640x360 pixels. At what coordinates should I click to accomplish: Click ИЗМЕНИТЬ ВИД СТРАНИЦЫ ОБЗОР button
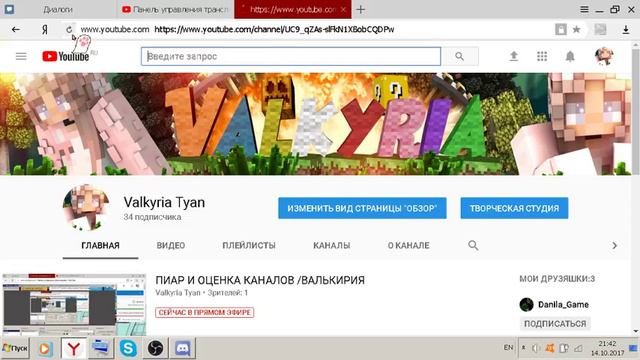click(x=362, y=208)
